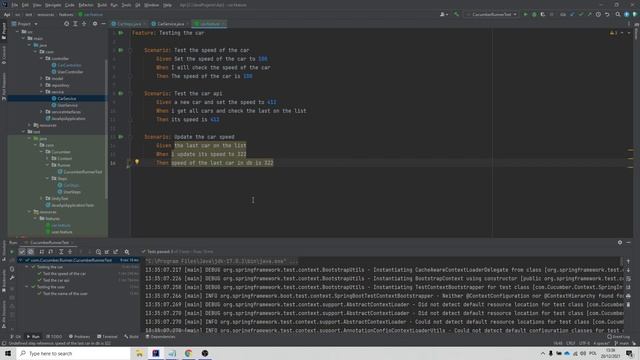Open Project panel settings gear

tap(95, 24)
